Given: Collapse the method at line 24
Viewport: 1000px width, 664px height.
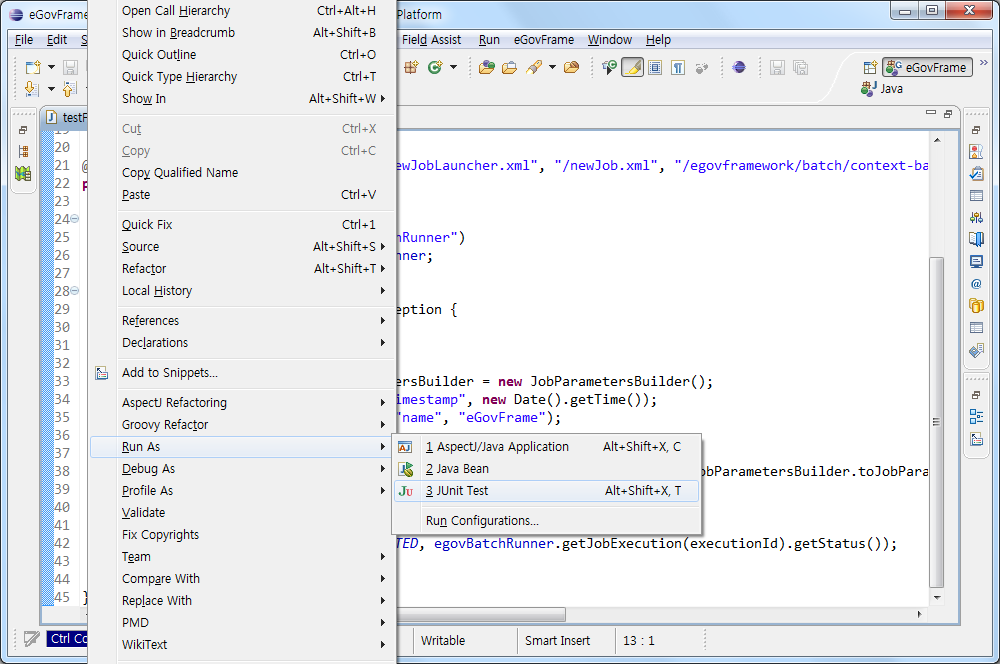Looking at the screenshot, I should [75, 219].
